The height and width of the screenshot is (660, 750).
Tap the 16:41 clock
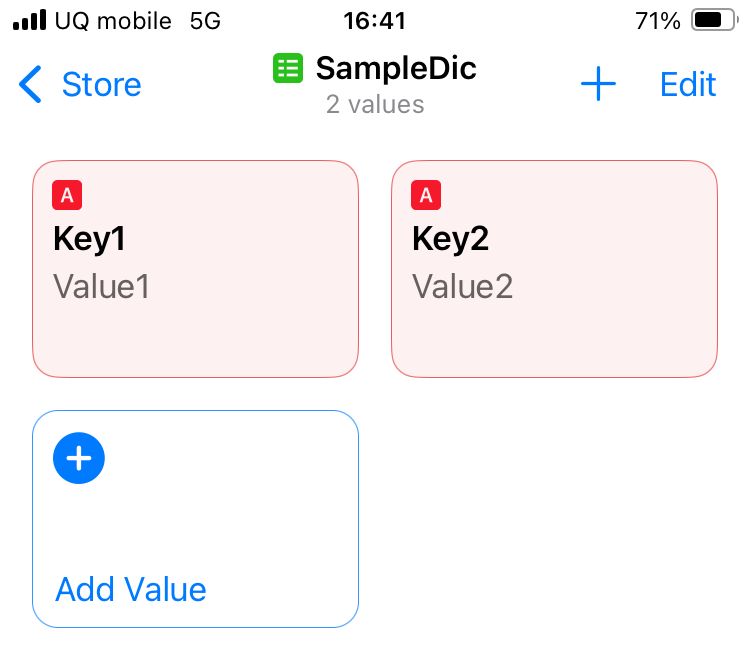pos(374,20)
